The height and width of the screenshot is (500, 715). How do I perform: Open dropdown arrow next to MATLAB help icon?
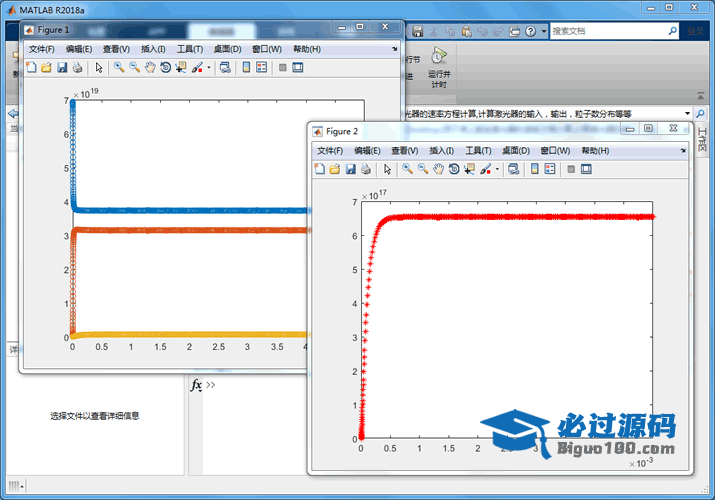point(544,31)
